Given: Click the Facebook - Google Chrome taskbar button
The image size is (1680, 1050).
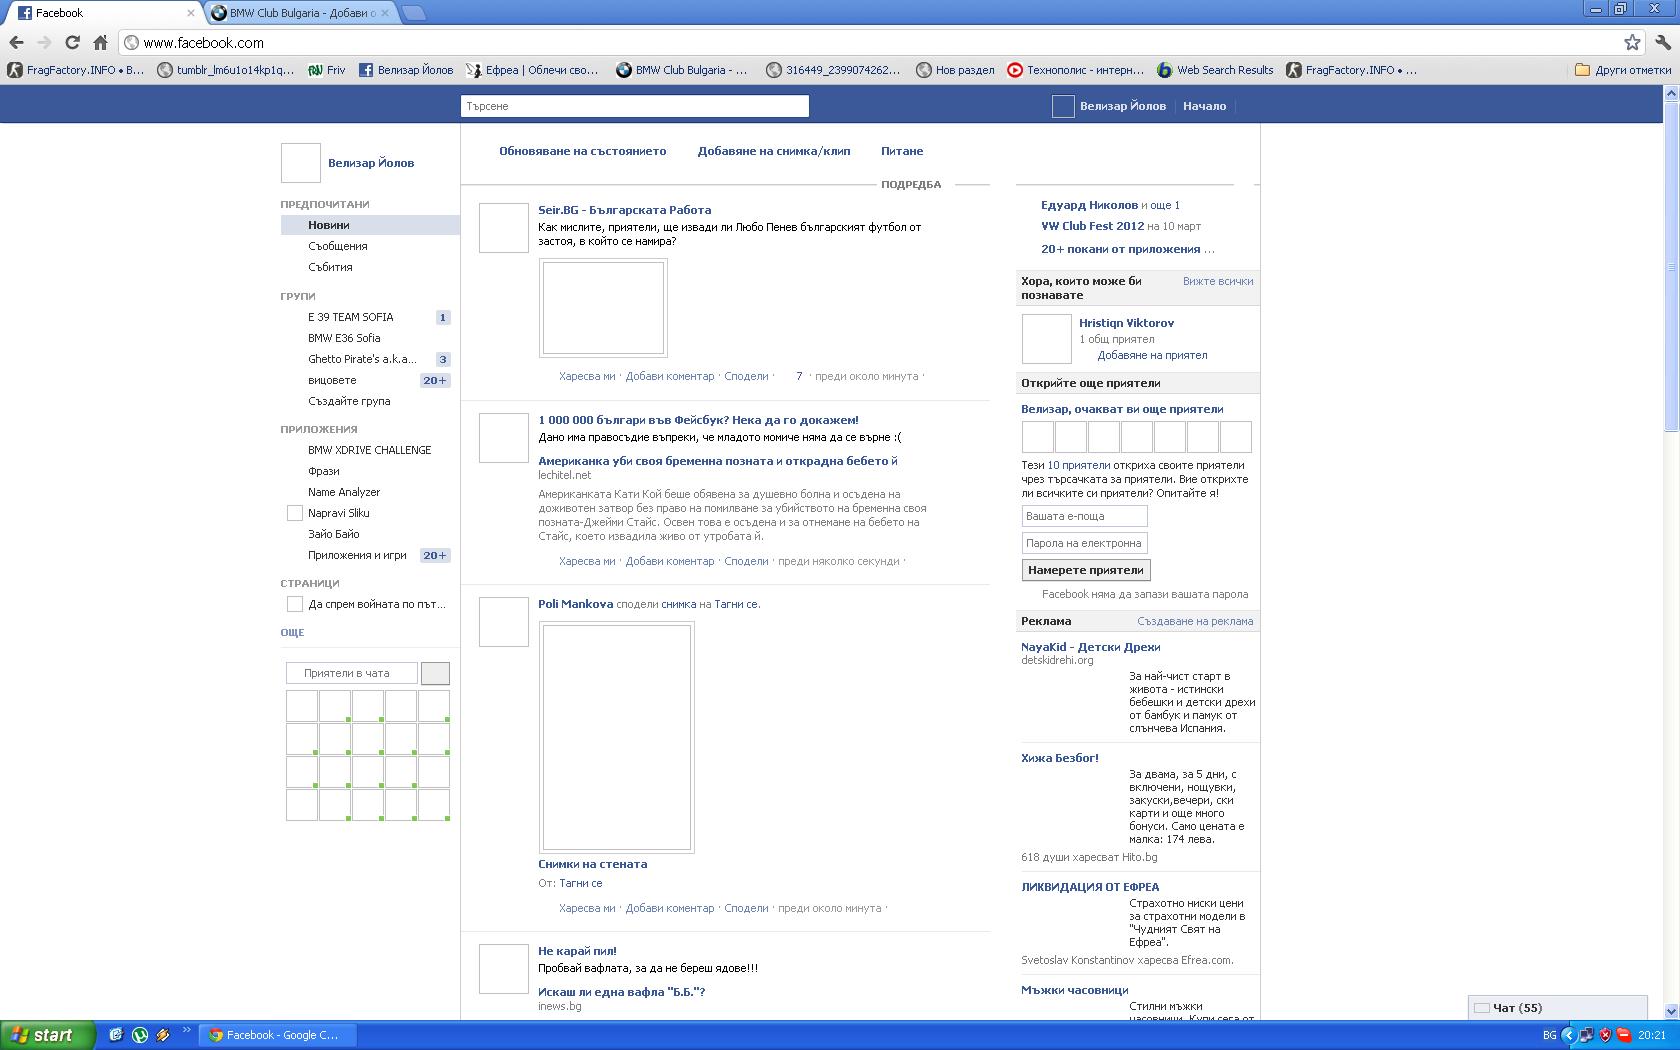Looking at the screenshot, I should pyautogui.click(x=277, y=1035).
